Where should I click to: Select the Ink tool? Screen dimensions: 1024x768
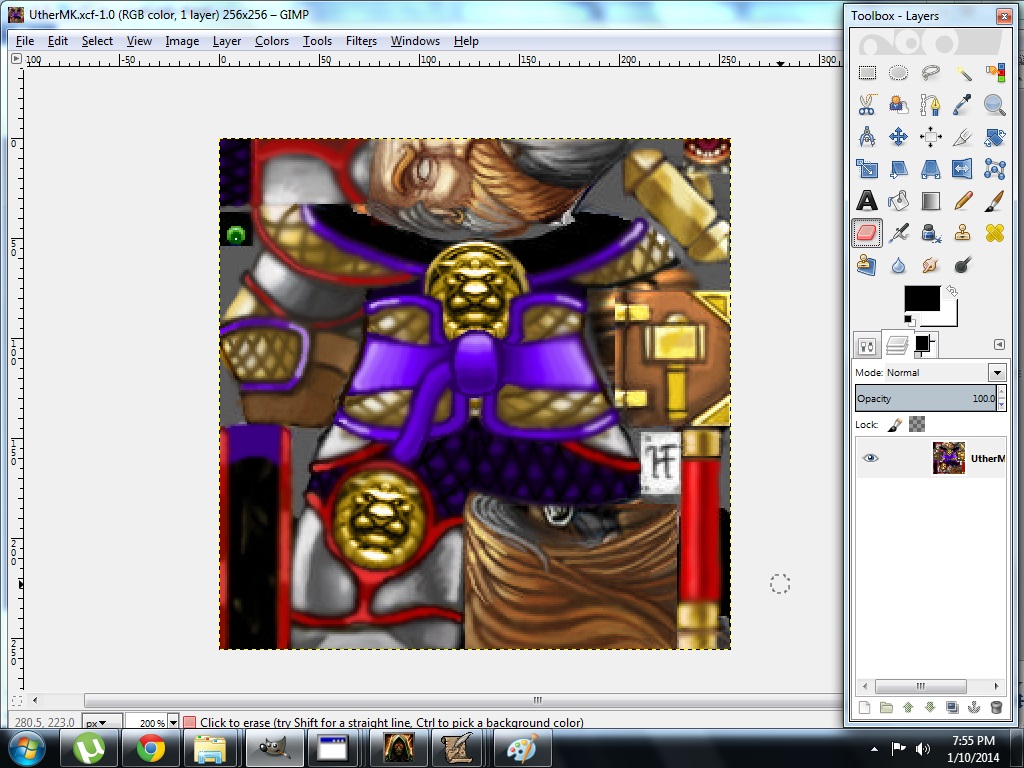931,232
